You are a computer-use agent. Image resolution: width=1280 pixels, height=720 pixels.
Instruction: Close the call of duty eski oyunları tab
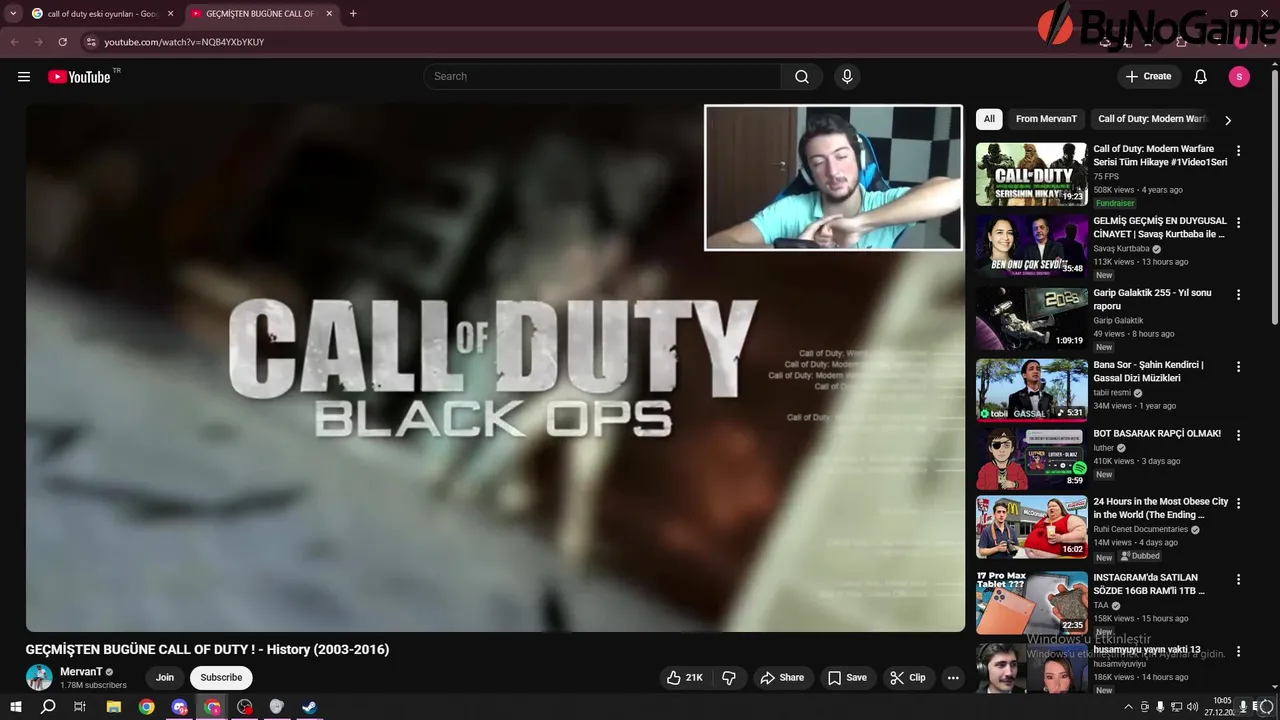point(170,14)
